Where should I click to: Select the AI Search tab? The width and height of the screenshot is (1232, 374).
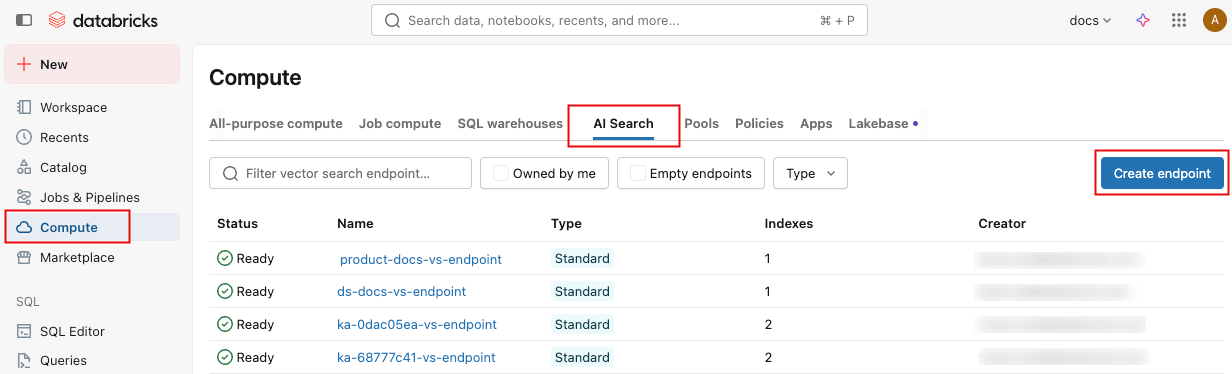coord(623,124)
